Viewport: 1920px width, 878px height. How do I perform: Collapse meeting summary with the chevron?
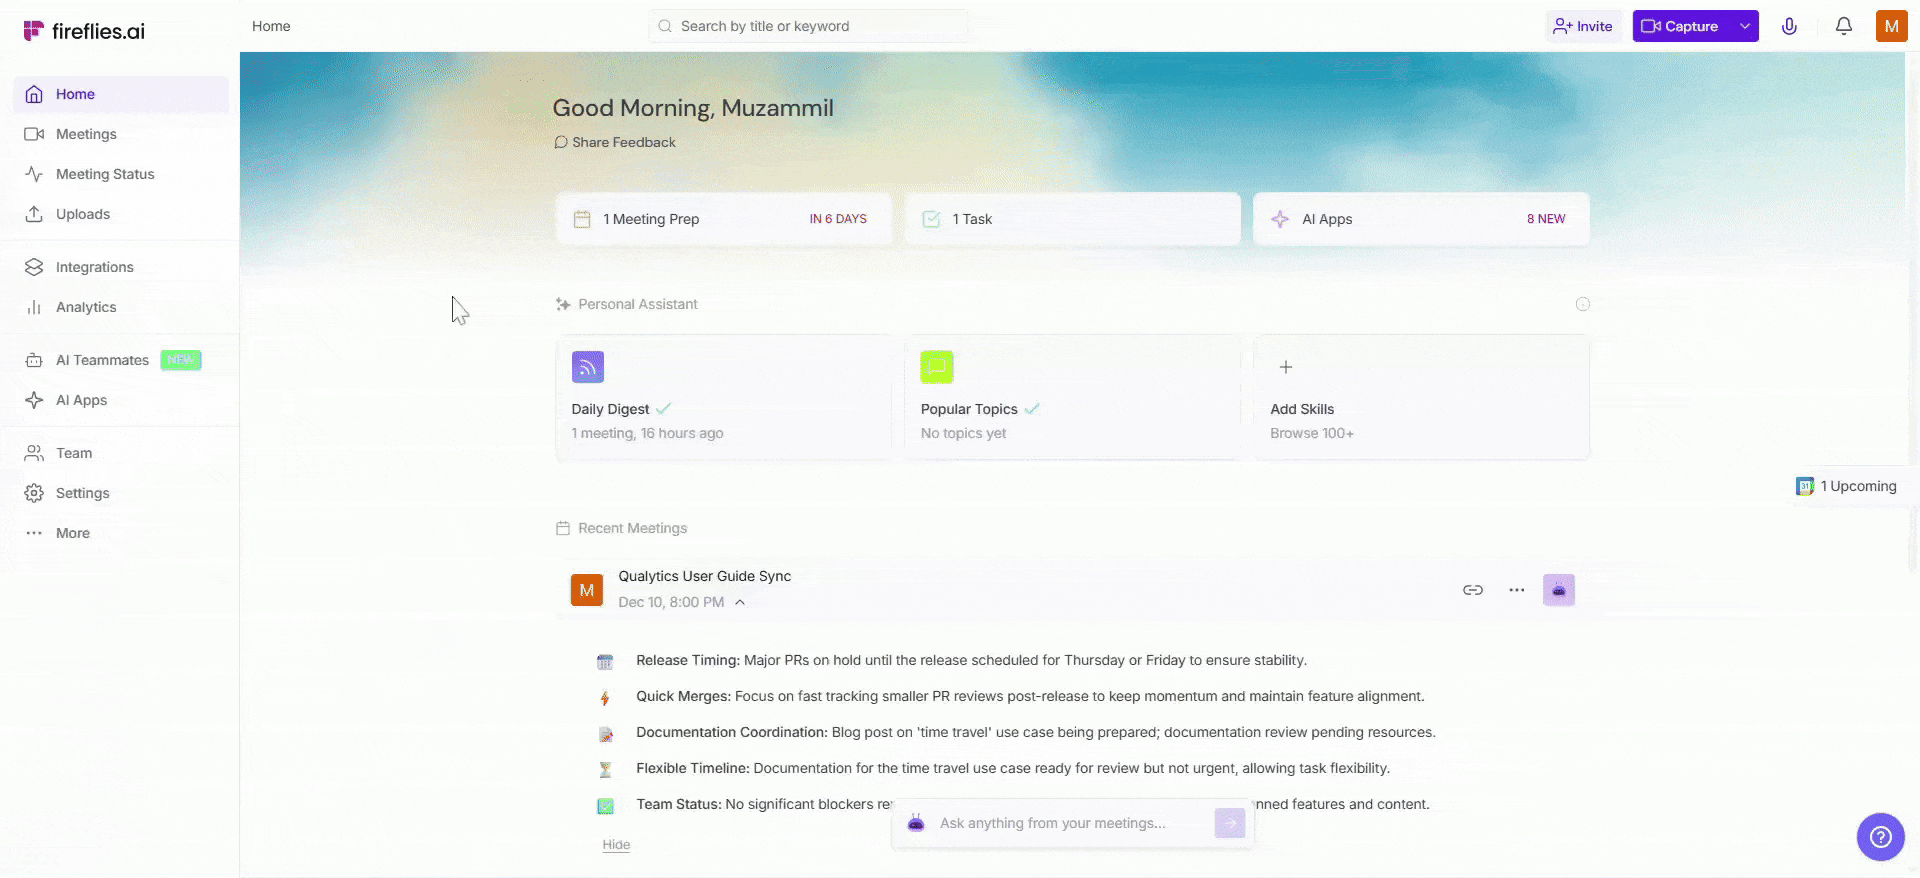740,602
